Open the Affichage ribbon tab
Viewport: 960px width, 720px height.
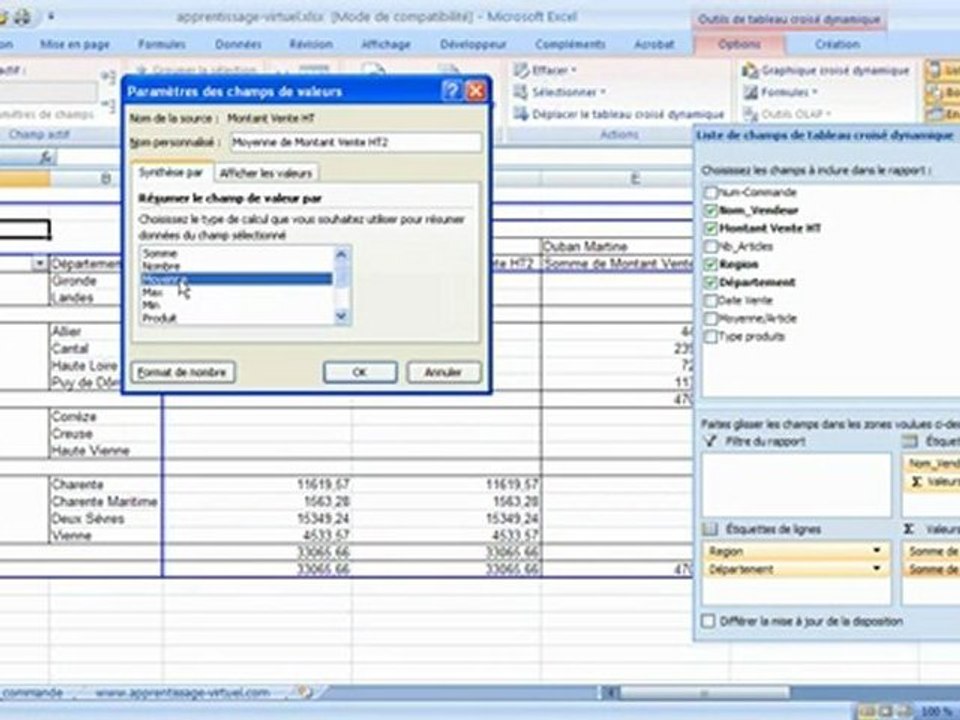[386, 44]
